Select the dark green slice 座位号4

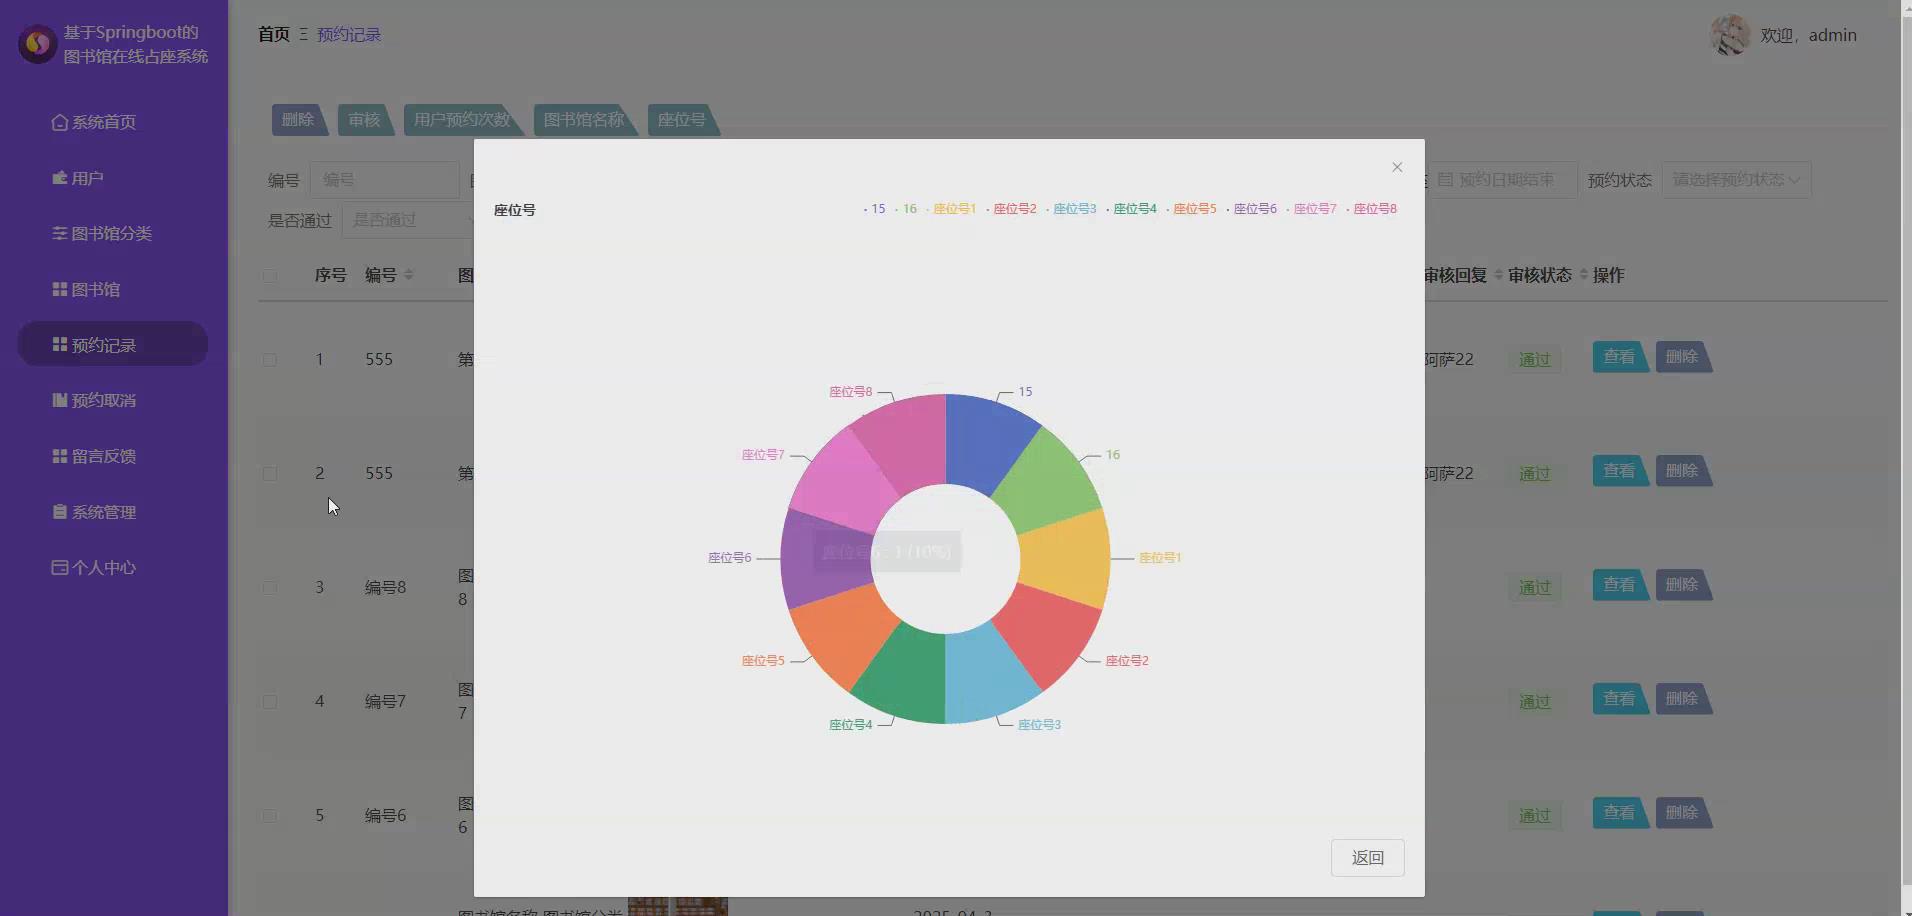[x=907, y=675]
